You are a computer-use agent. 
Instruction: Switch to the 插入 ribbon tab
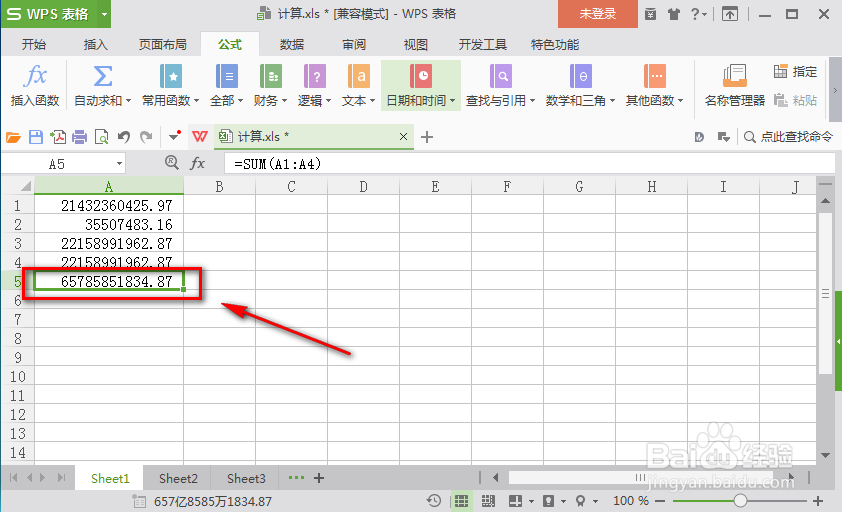click(96, 45)
